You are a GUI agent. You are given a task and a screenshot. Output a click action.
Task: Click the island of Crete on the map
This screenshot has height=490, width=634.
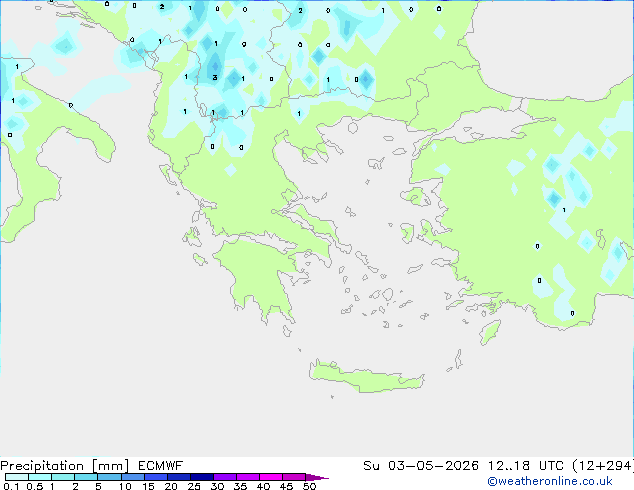point(378,370)
